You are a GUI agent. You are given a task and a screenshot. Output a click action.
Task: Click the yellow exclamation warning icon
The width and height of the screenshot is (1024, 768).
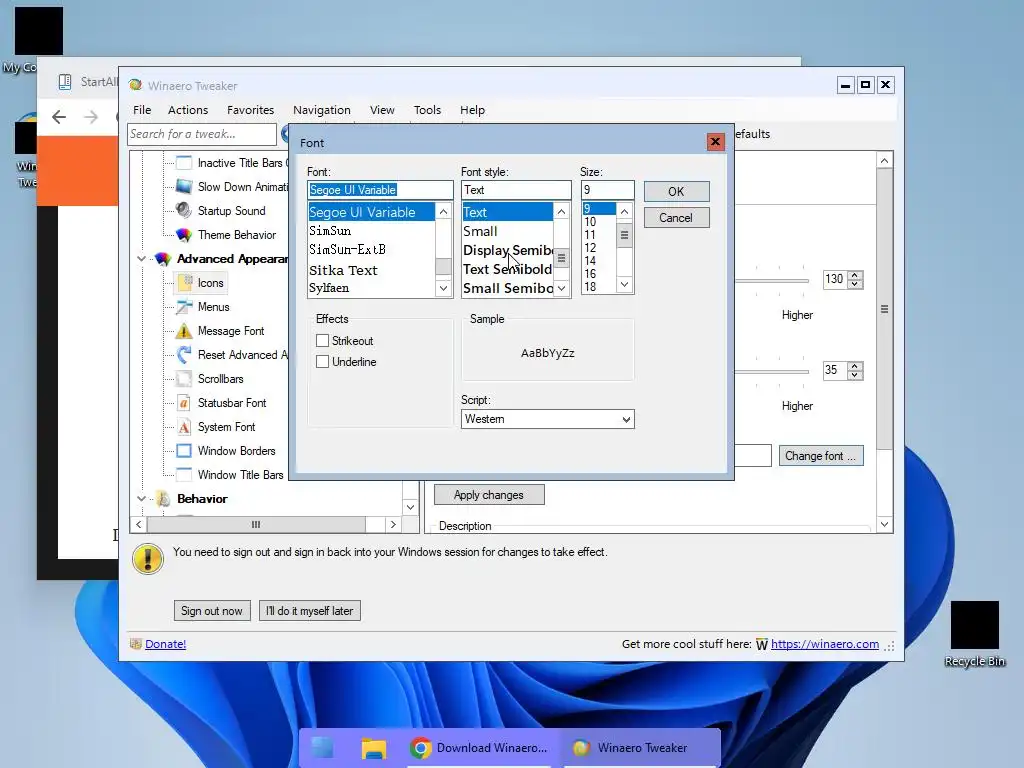(148, 559)
